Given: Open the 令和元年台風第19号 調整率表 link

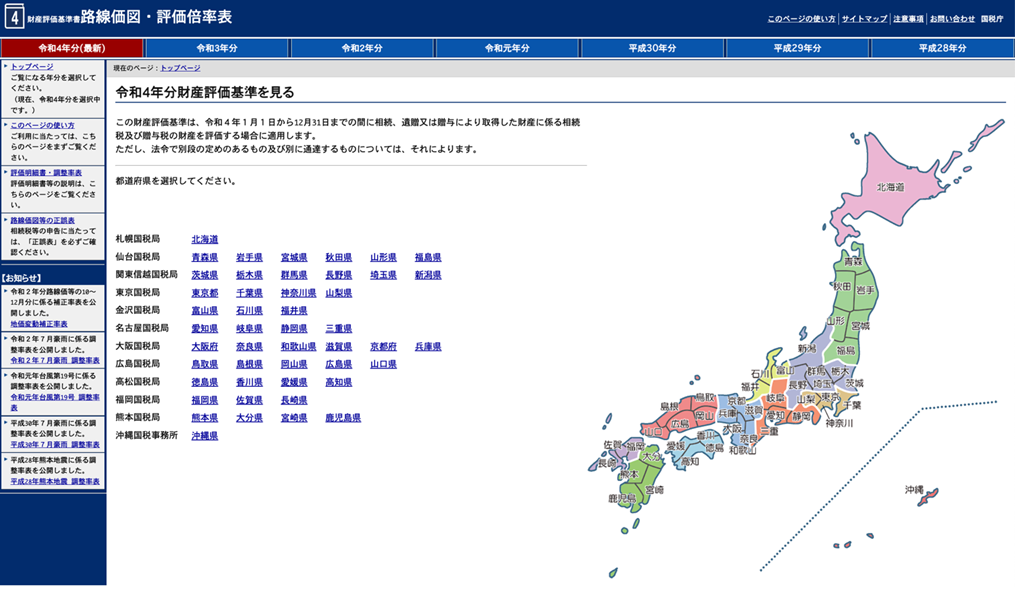Looking at the screenshot, I should [x=55, y=402].
